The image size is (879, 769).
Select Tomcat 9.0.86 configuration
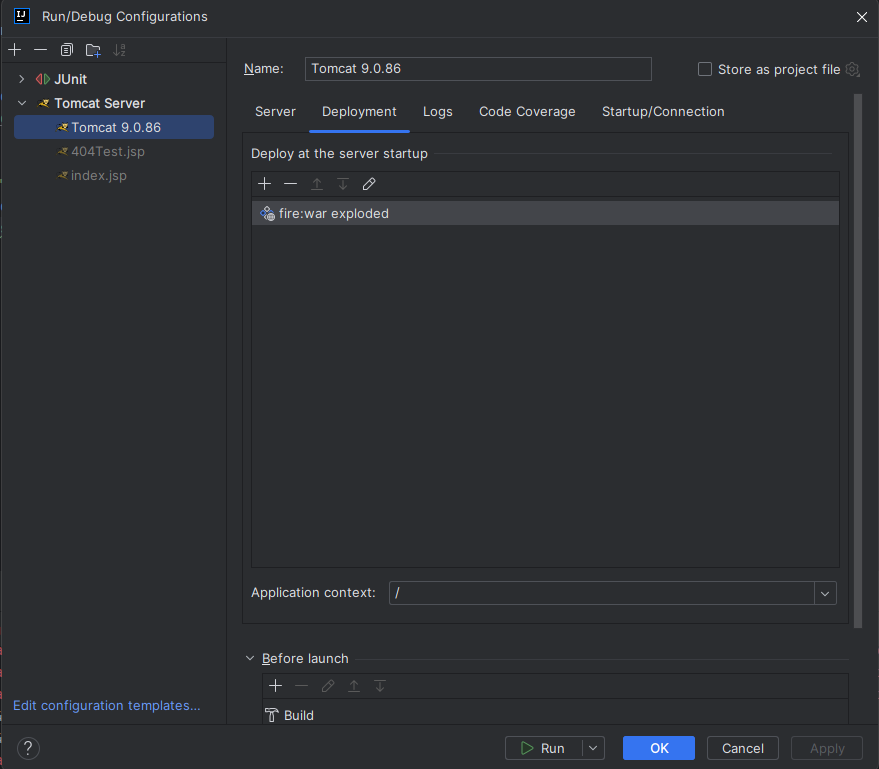point(114,127)
